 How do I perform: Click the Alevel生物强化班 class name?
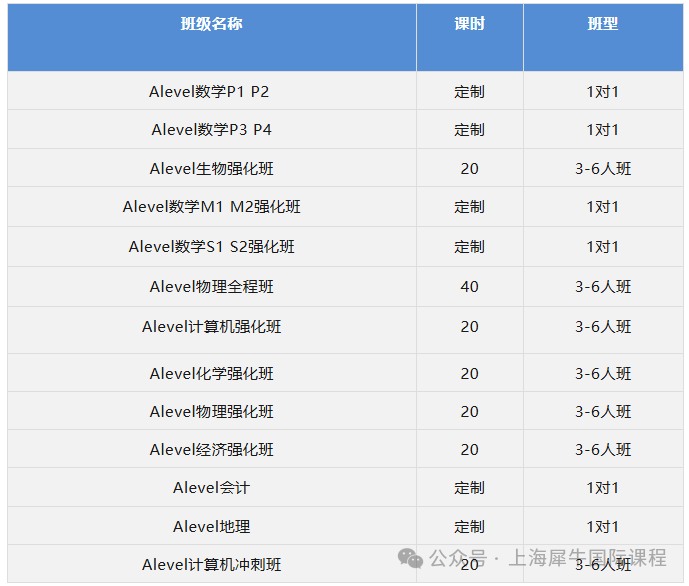211,169
